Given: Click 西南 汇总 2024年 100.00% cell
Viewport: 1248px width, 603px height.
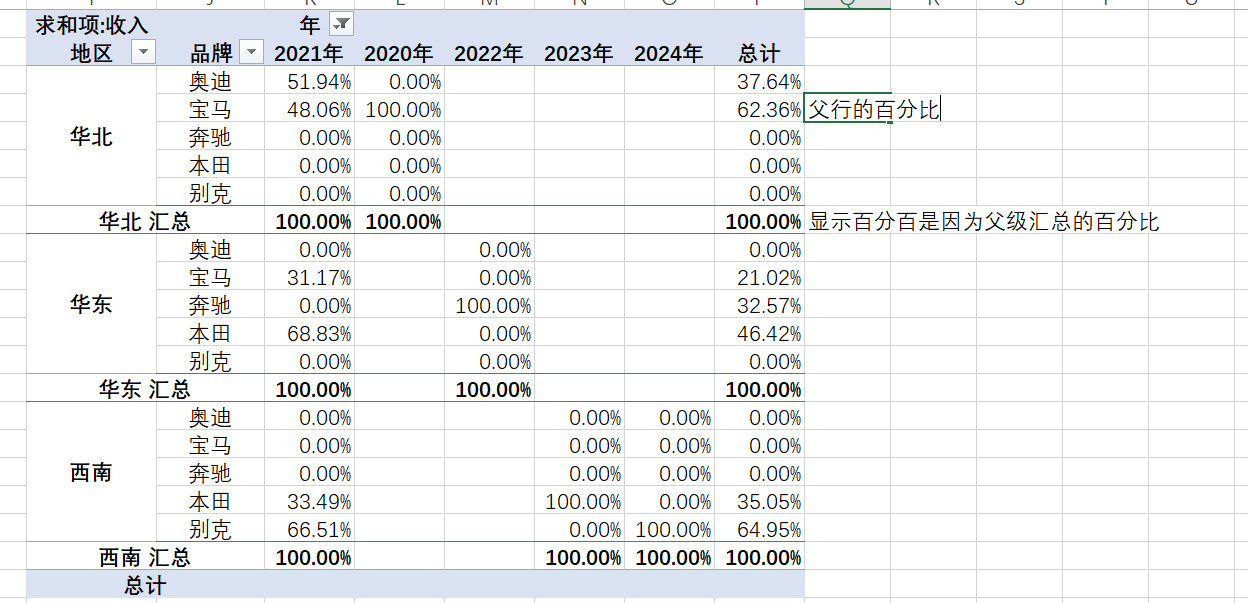Looking at the screenshot, I should 669,557.
